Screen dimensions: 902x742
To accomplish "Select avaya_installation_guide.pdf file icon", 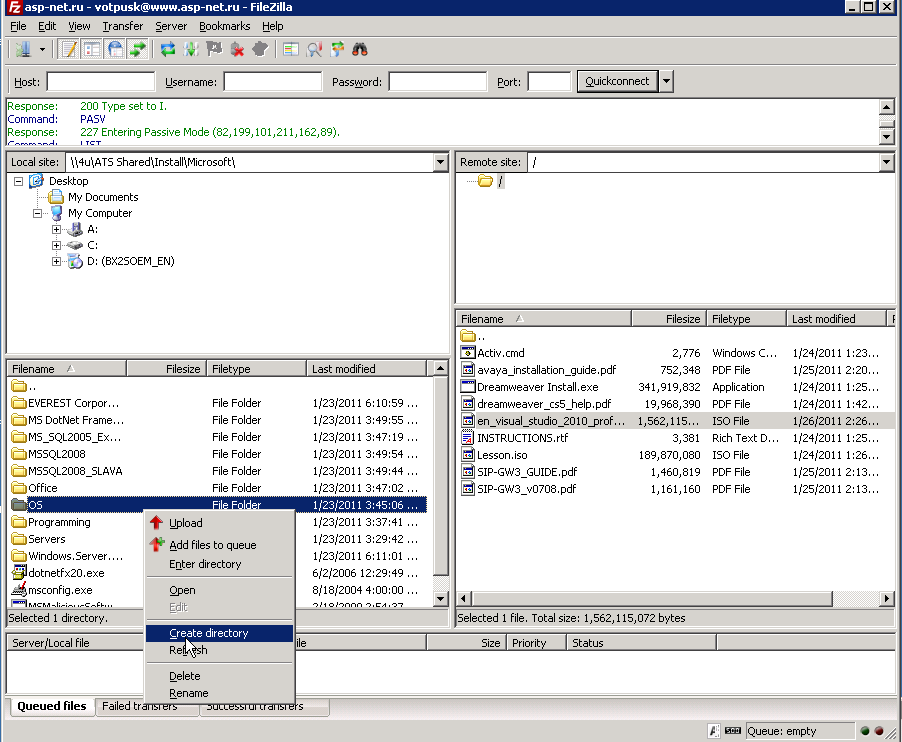I will (x=468, y=370).
